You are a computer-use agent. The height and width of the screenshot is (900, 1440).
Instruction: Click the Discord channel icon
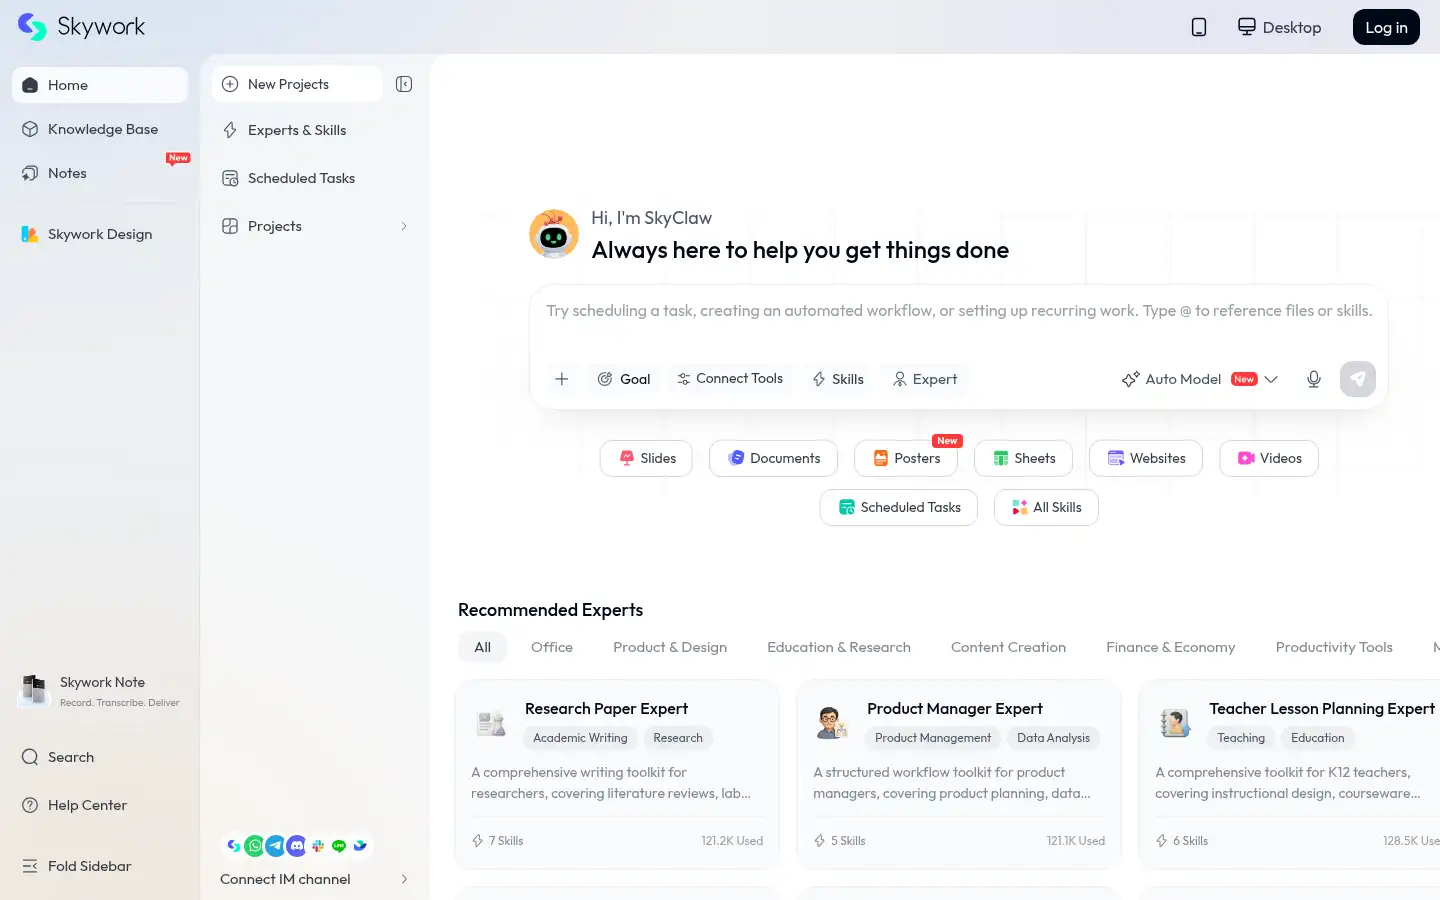297,846
